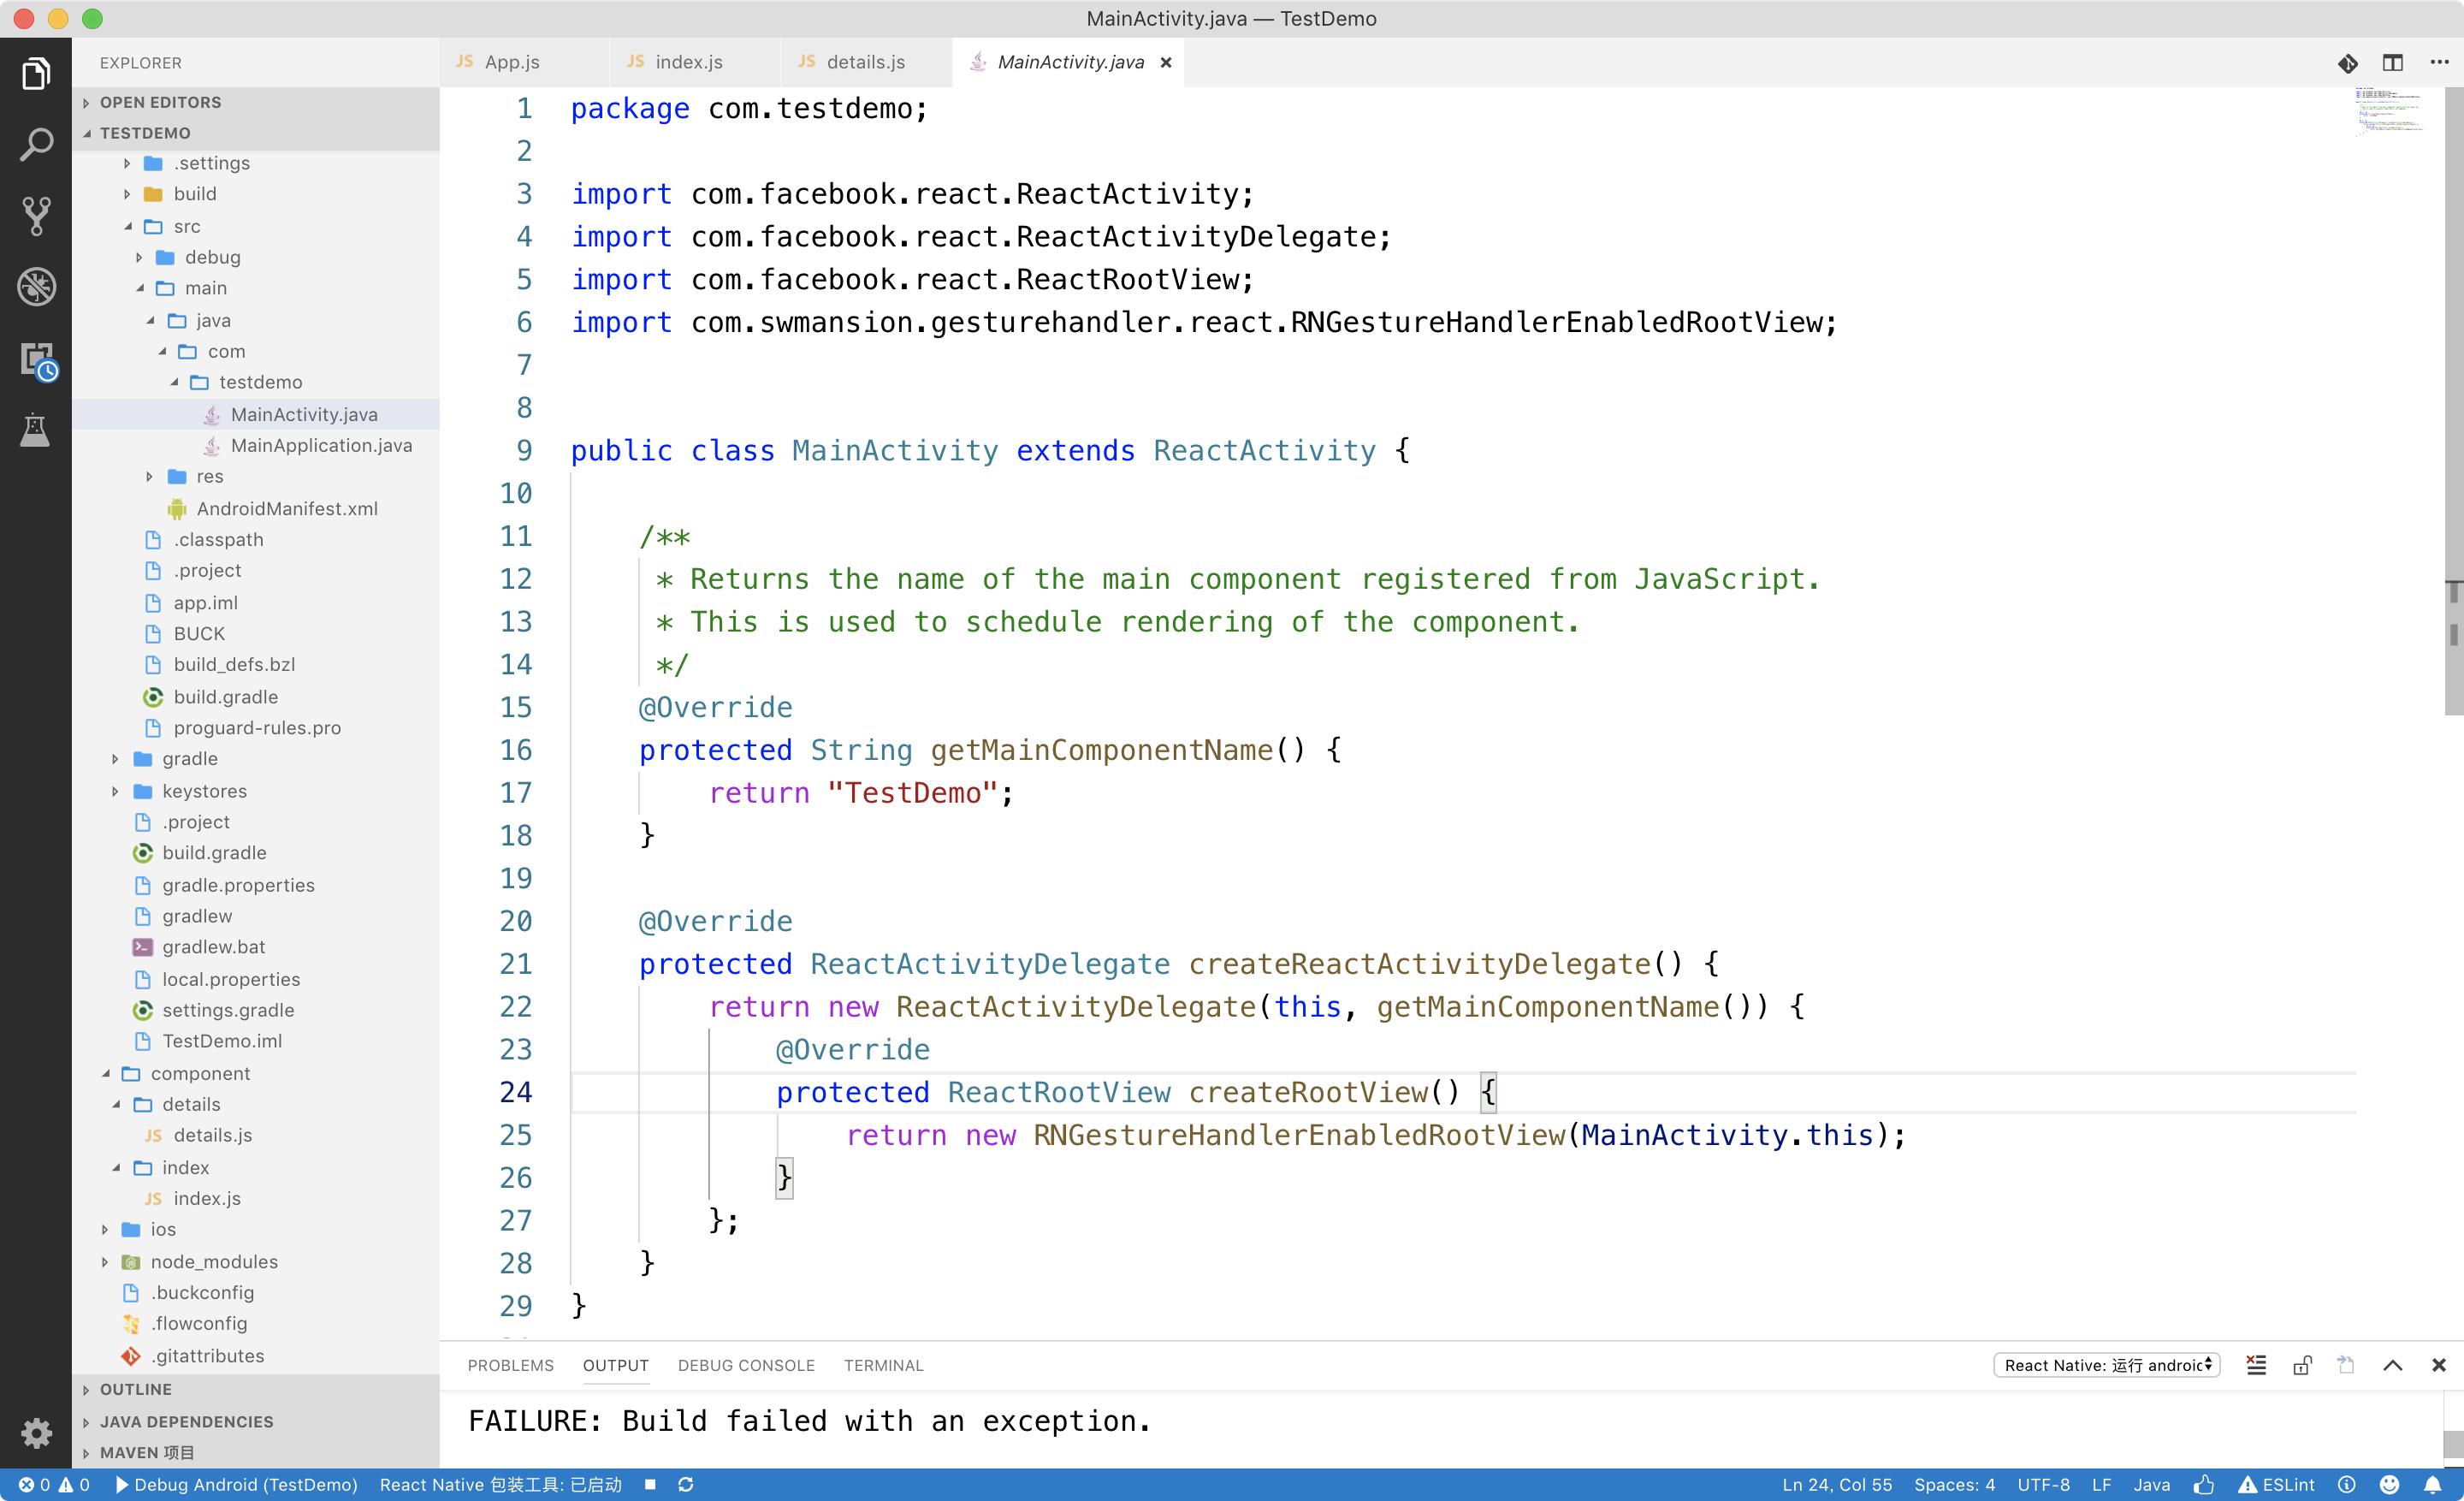Image resolution: width=2464 pixels, height=1501 pixels.
Task: Open the Source Control view
Action: click(x=36, y=216)
